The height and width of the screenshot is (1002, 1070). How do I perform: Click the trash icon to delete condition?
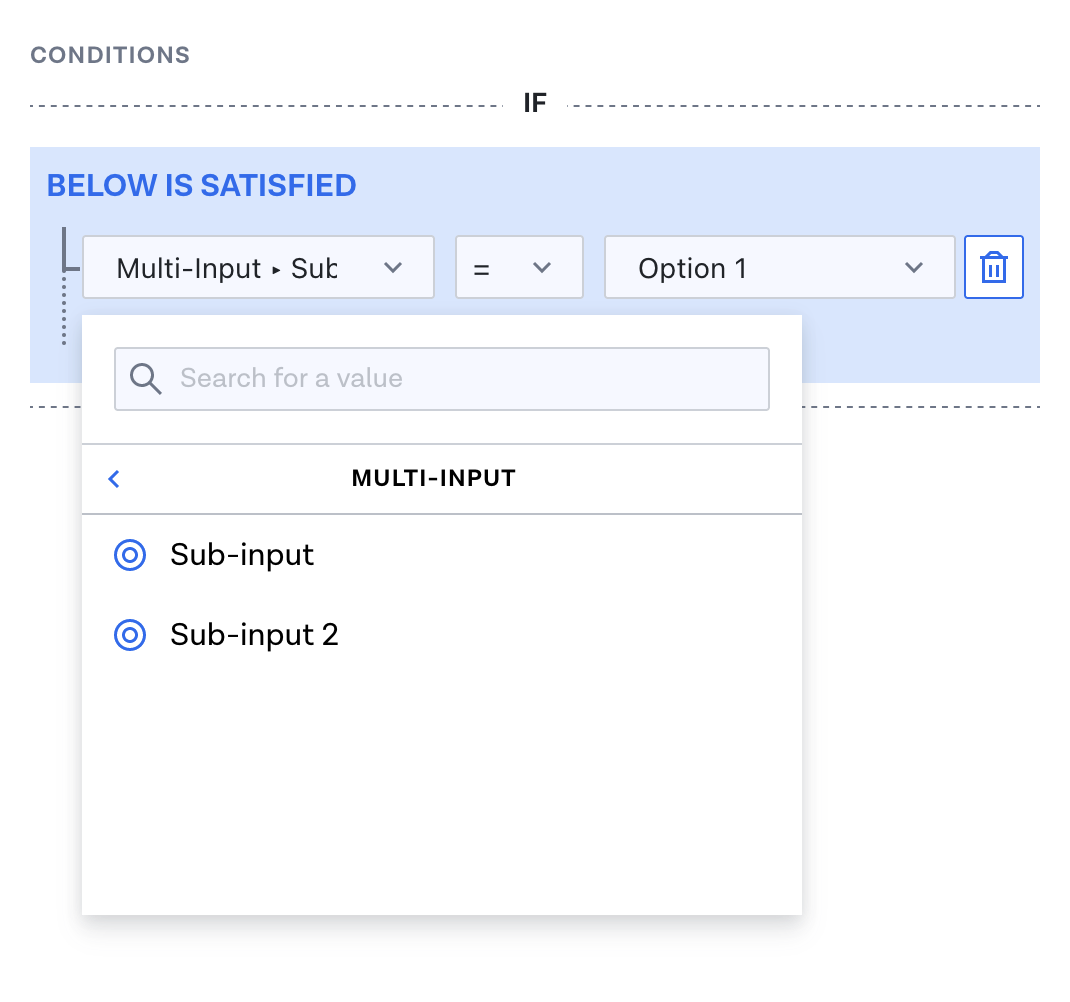[x=993, y=268]
